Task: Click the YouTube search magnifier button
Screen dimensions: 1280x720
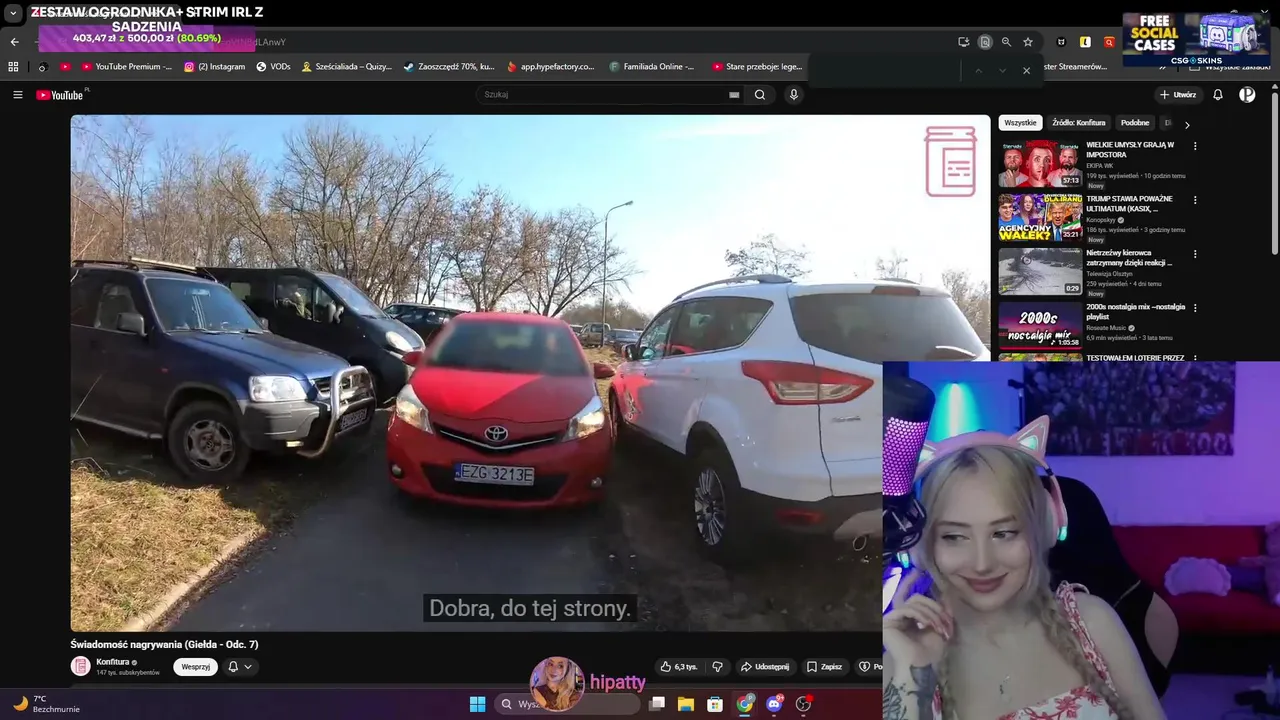Action: pos(760,95)
